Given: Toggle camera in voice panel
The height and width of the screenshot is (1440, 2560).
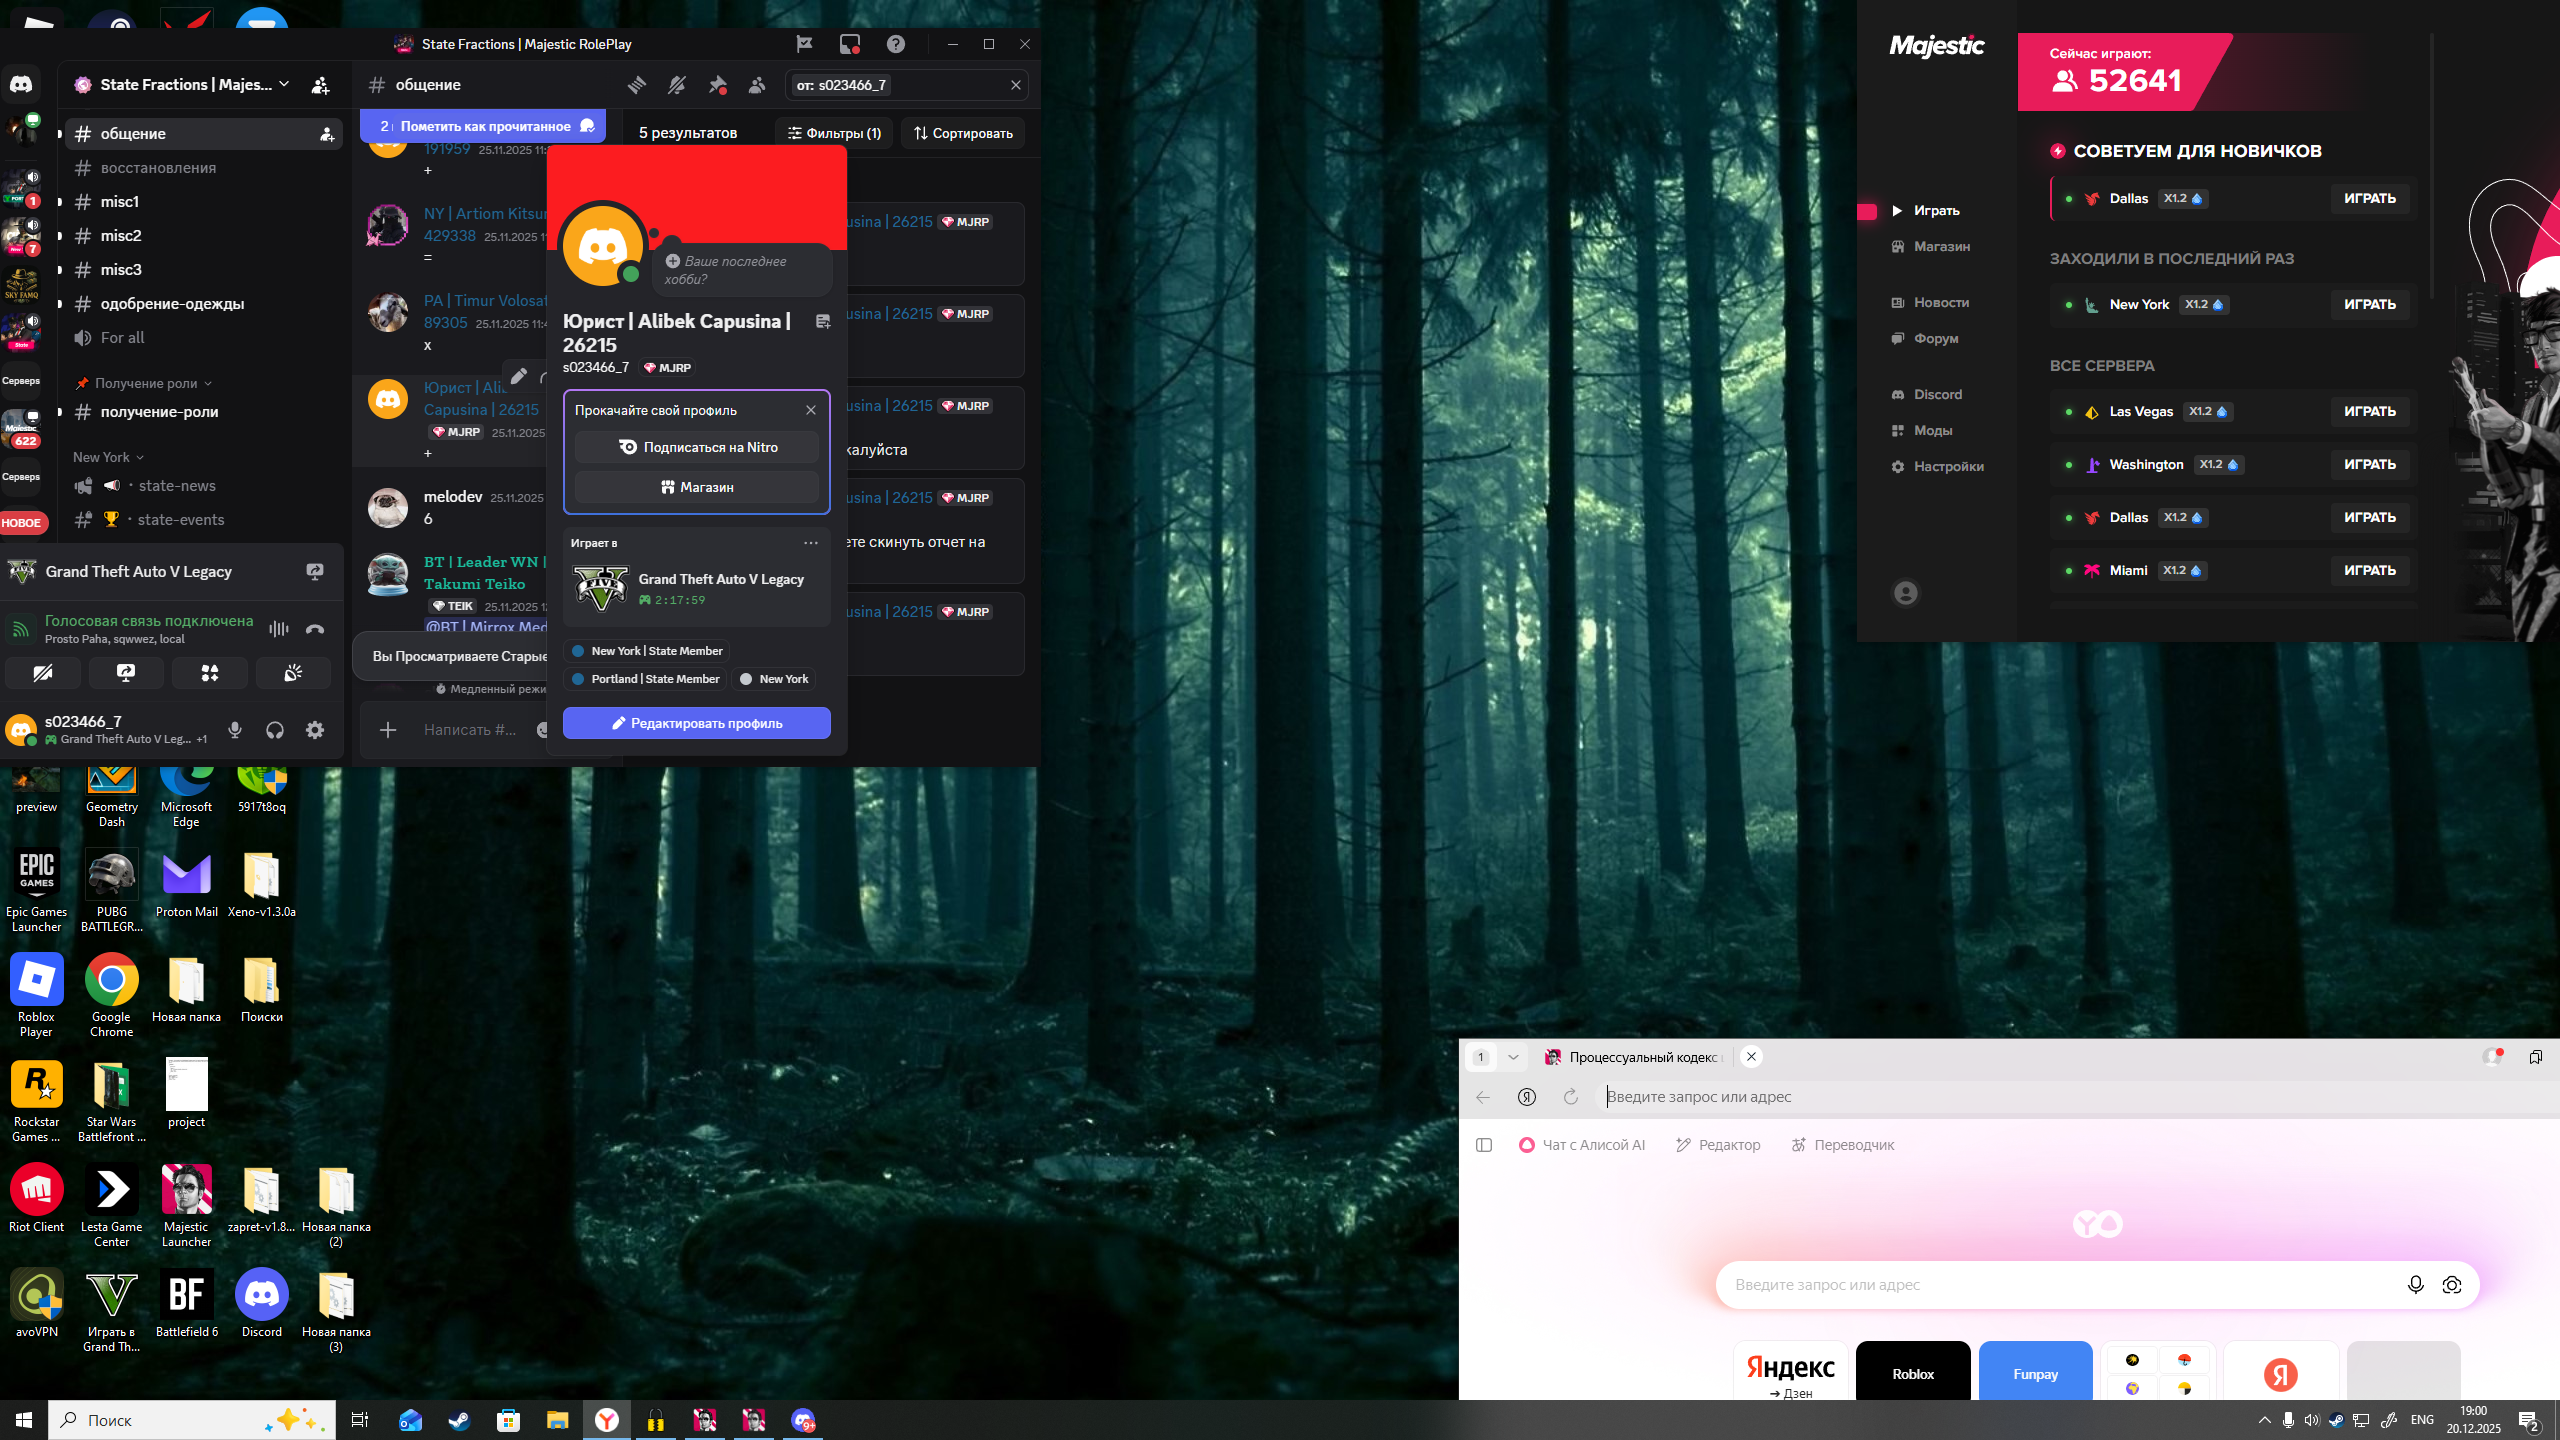Looking at the screenshot, I should tap(43, 673).
